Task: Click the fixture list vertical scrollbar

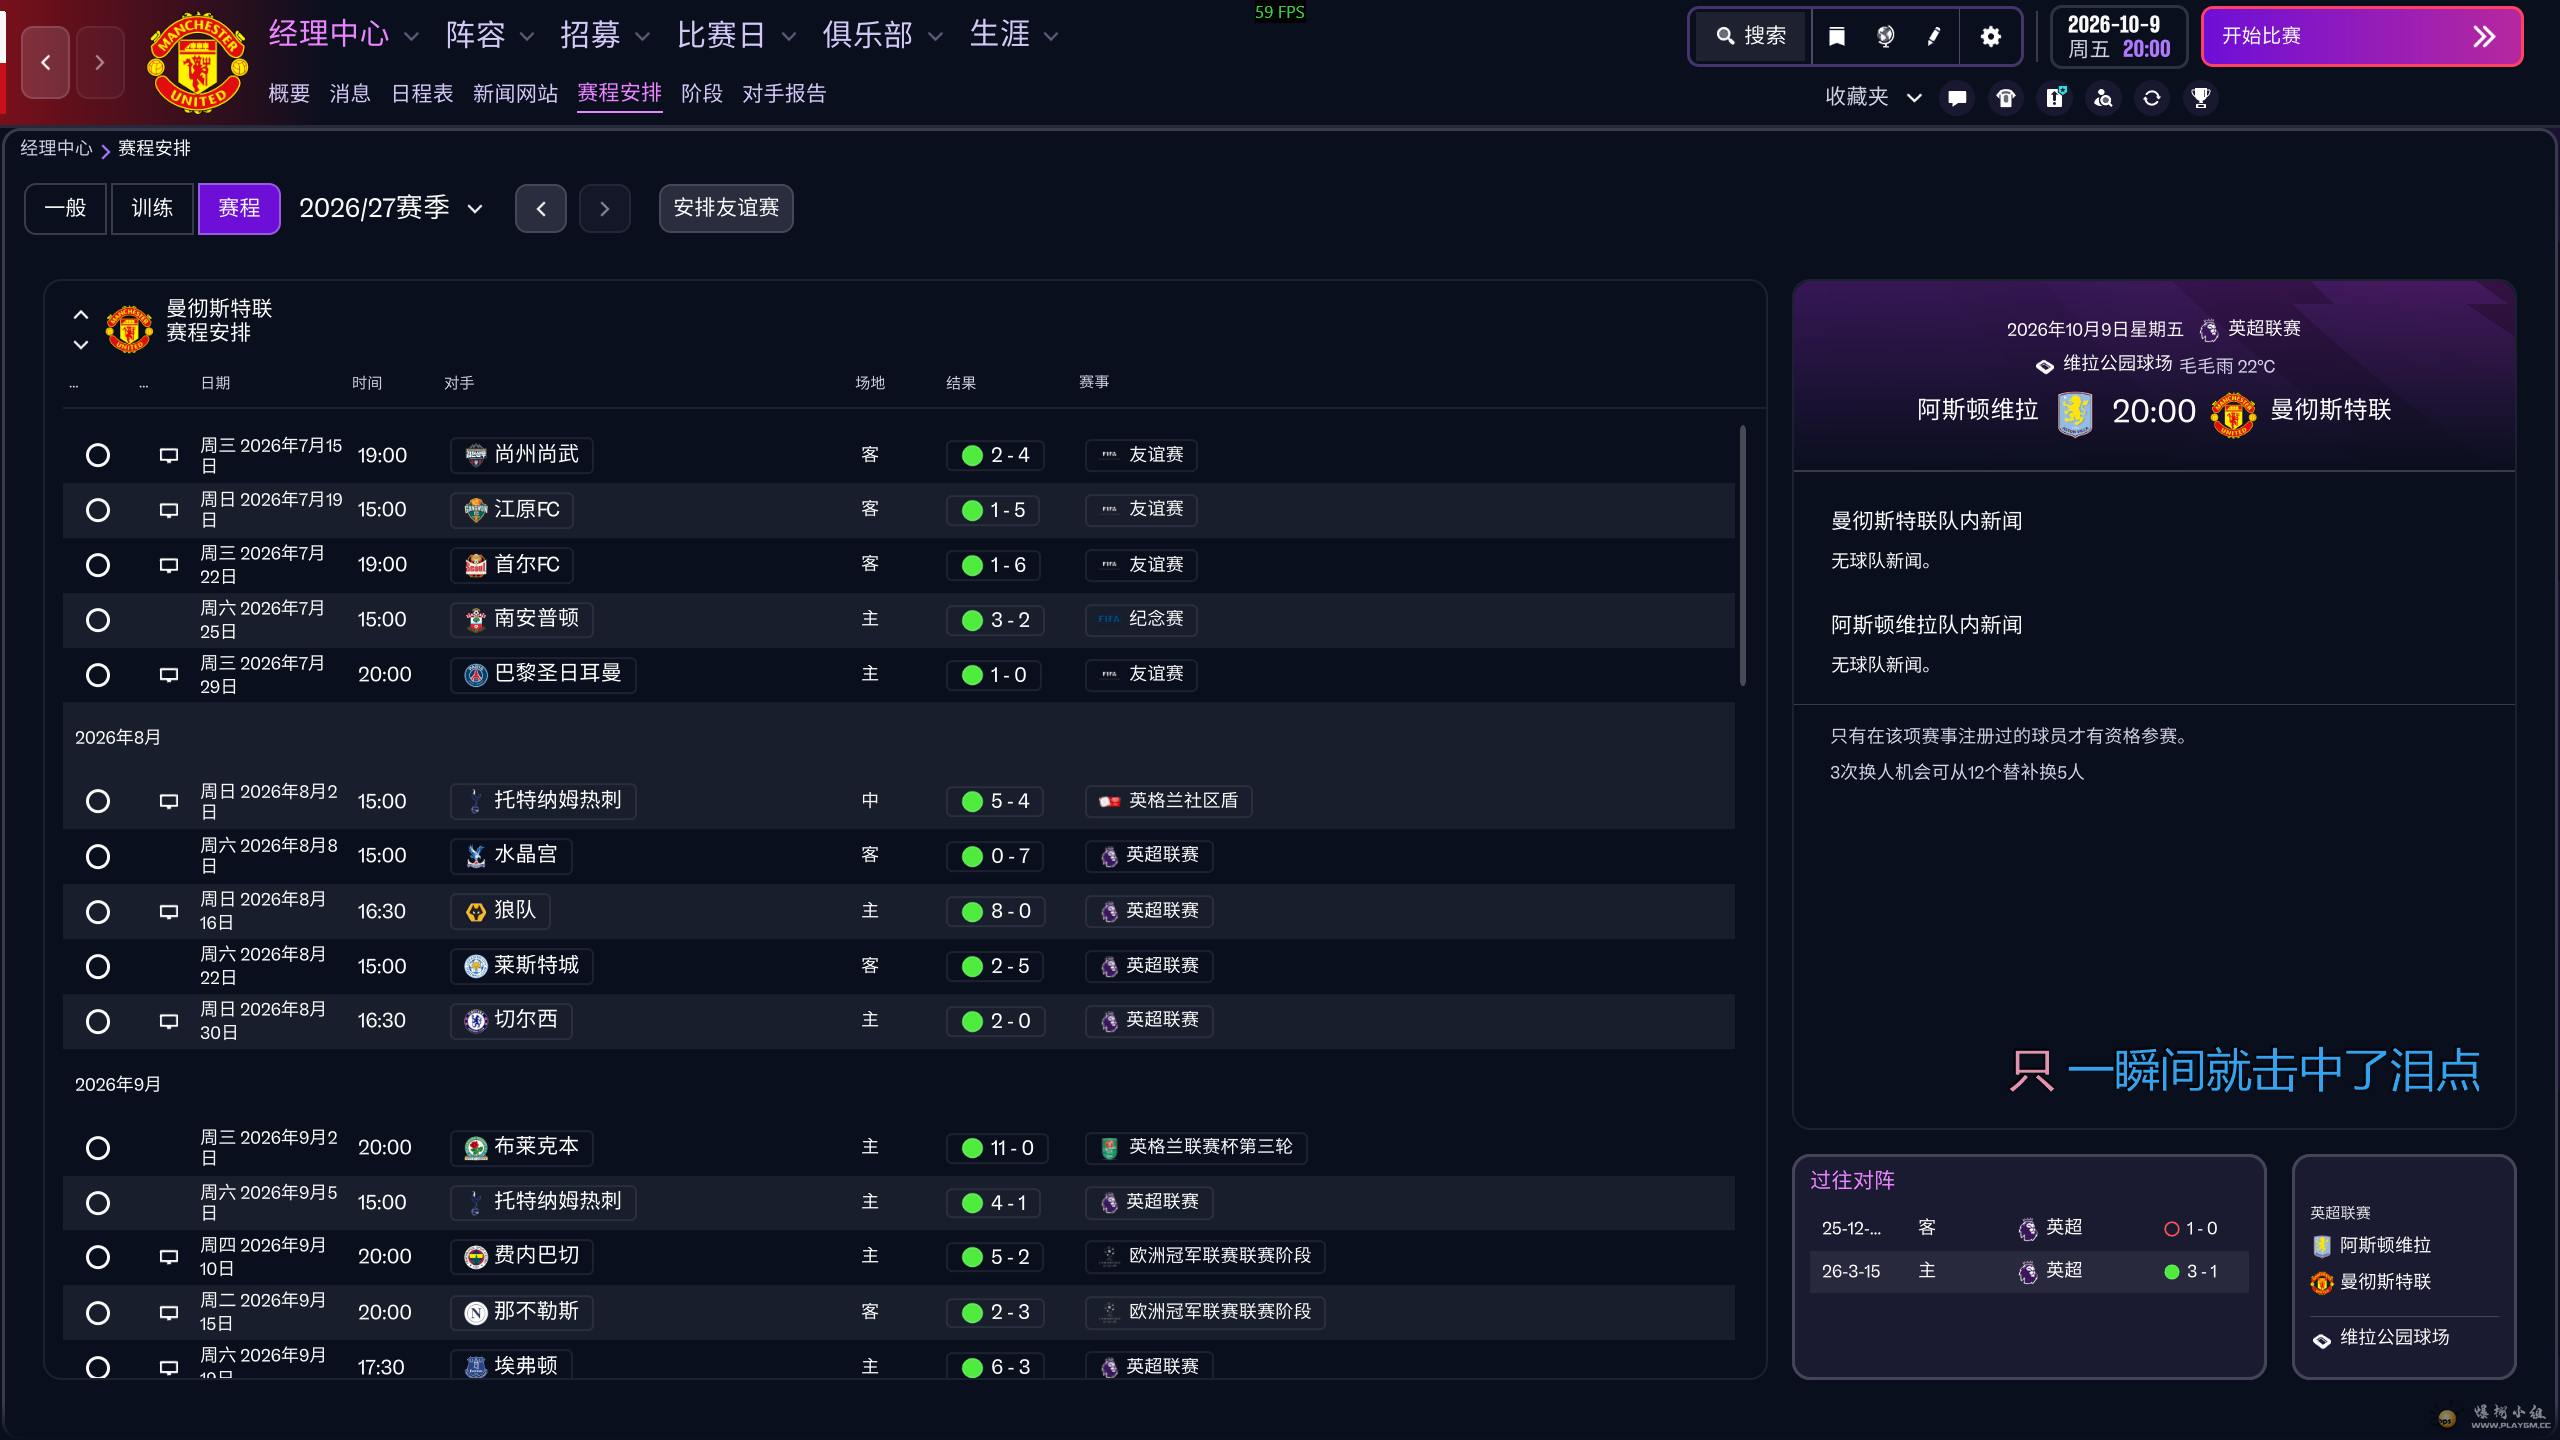Action: click(1742, 556)
